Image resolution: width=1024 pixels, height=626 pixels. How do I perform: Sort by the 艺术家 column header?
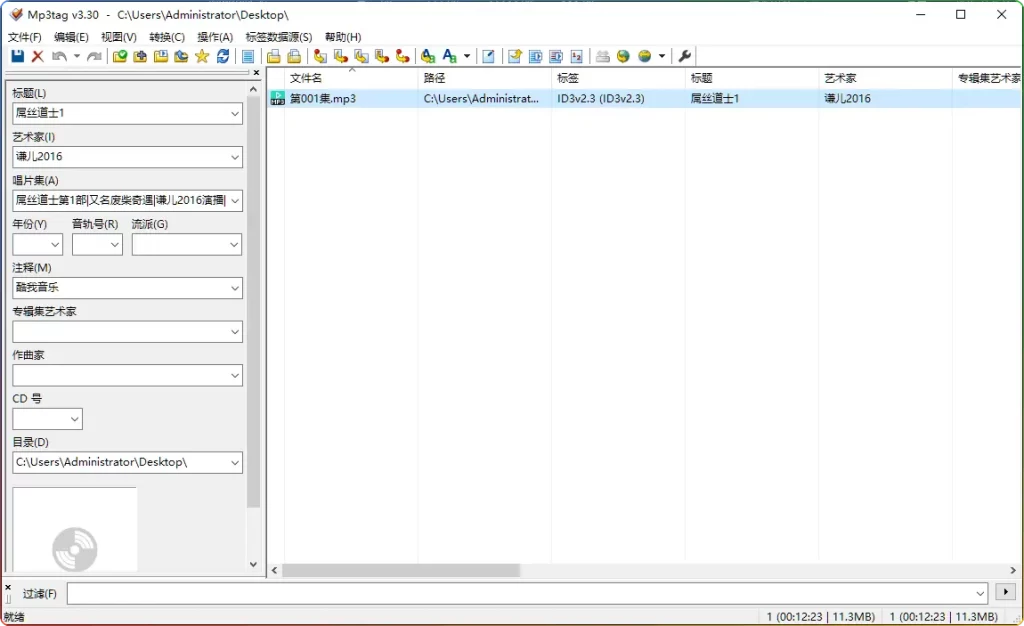coord(885,78)
